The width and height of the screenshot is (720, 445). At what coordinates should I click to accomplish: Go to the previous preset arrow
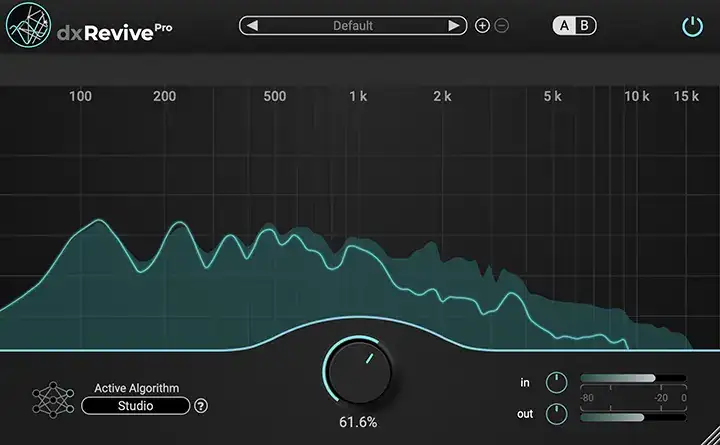click(252, 26)
